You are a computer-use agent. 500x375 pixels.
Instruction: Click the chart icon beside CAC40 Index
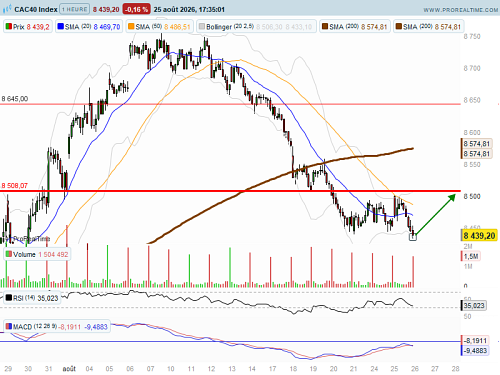click(7, 9)
